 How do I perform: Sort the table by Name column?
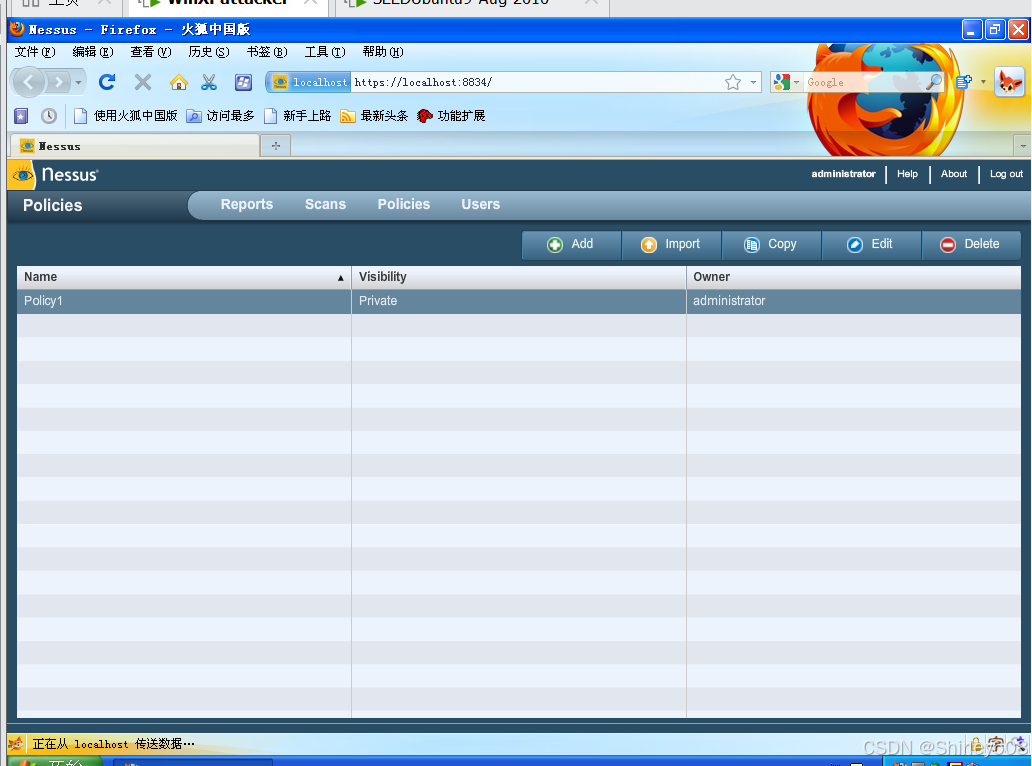click(x=184, y=277)
